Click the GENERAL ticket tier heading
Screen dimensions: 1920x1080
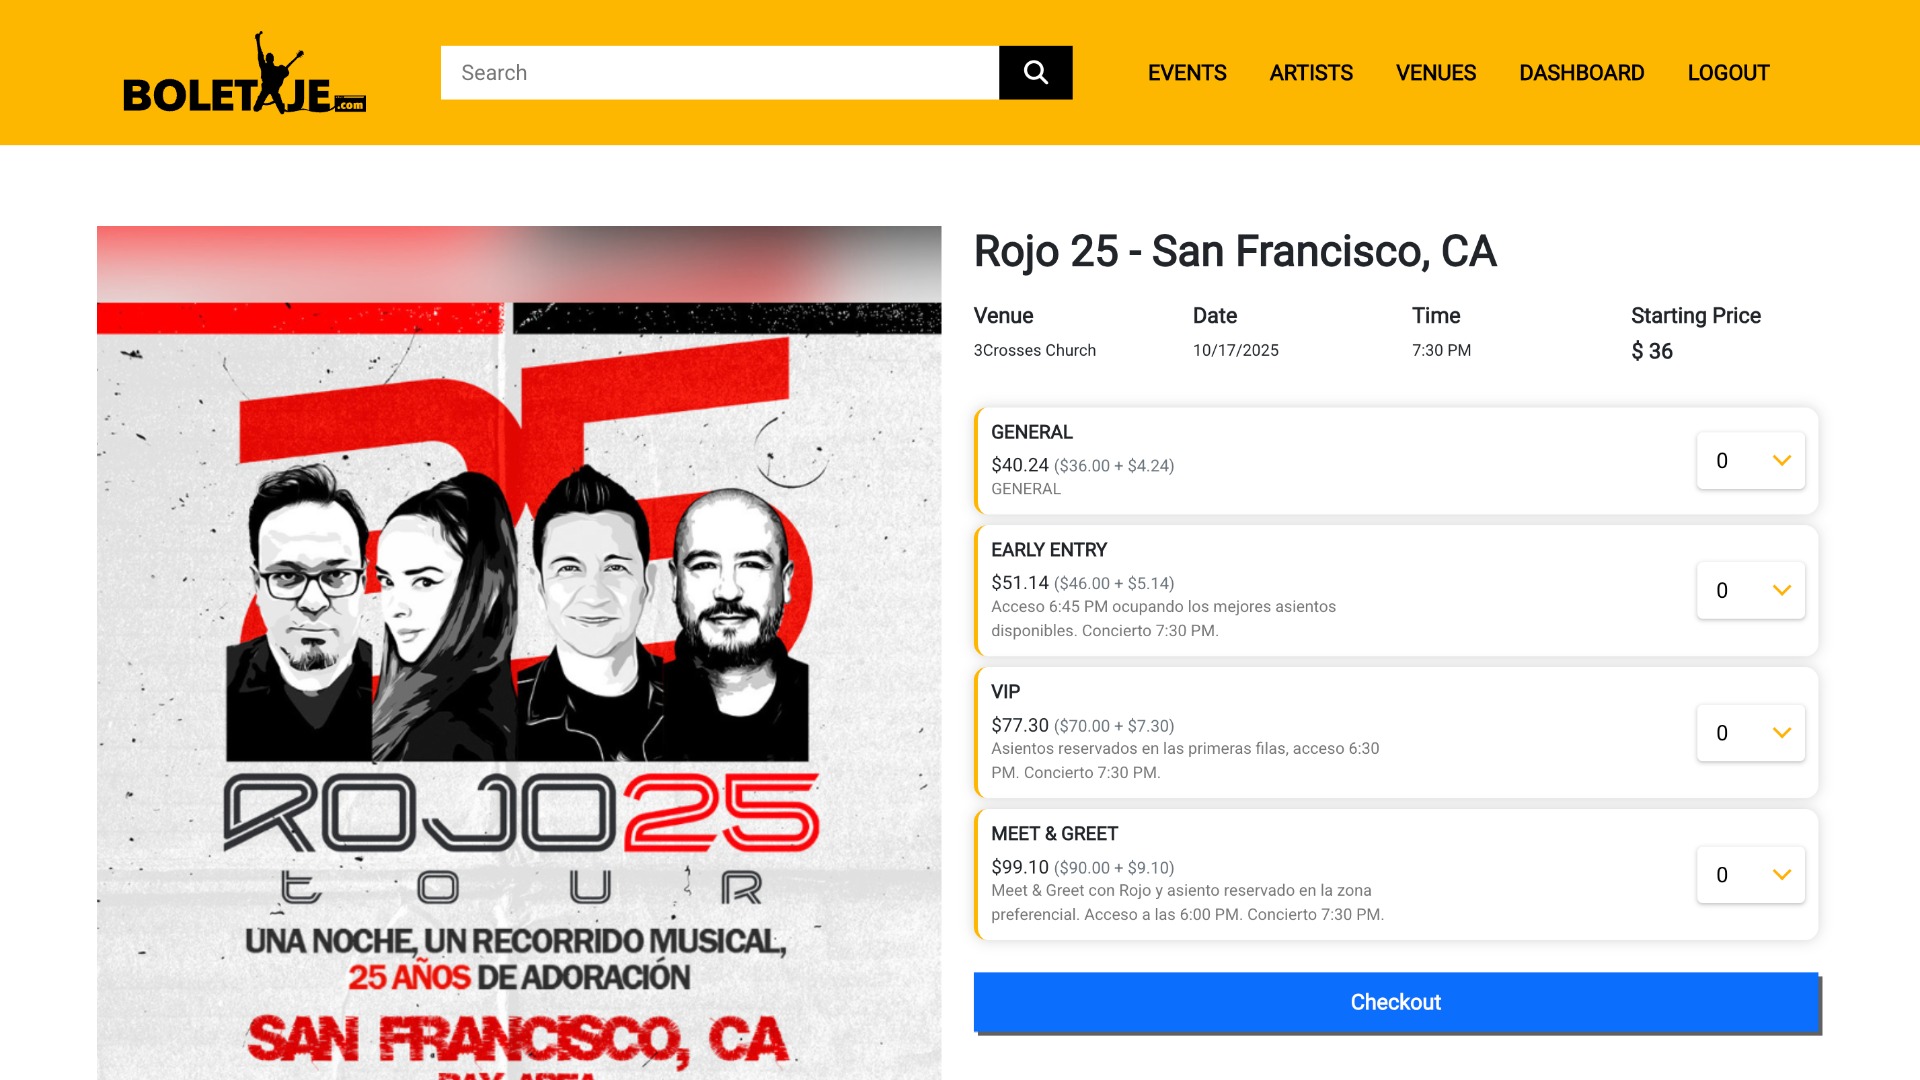point(1031,432)
